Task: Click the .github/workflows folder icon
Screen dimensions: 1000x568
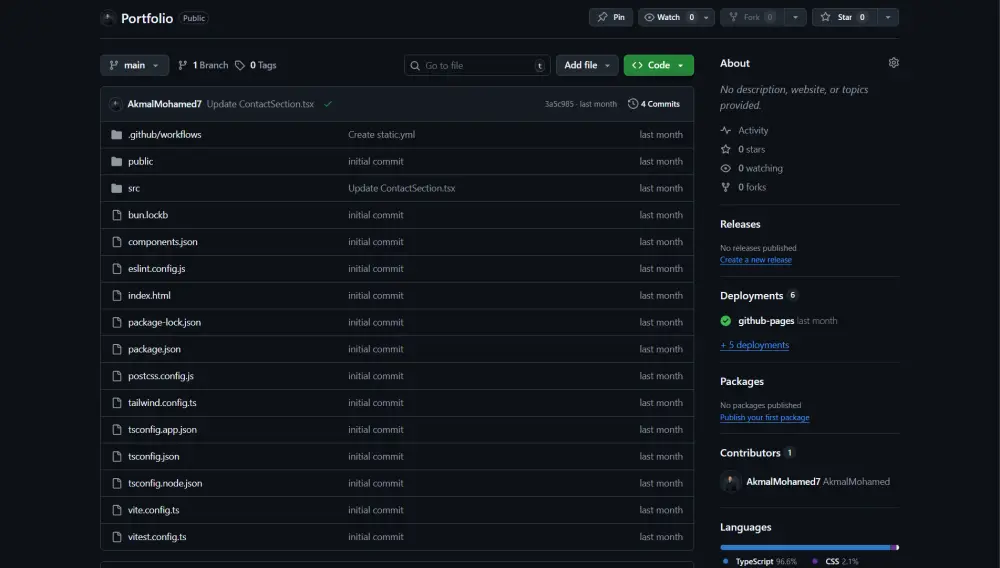Action: (116, 135)
